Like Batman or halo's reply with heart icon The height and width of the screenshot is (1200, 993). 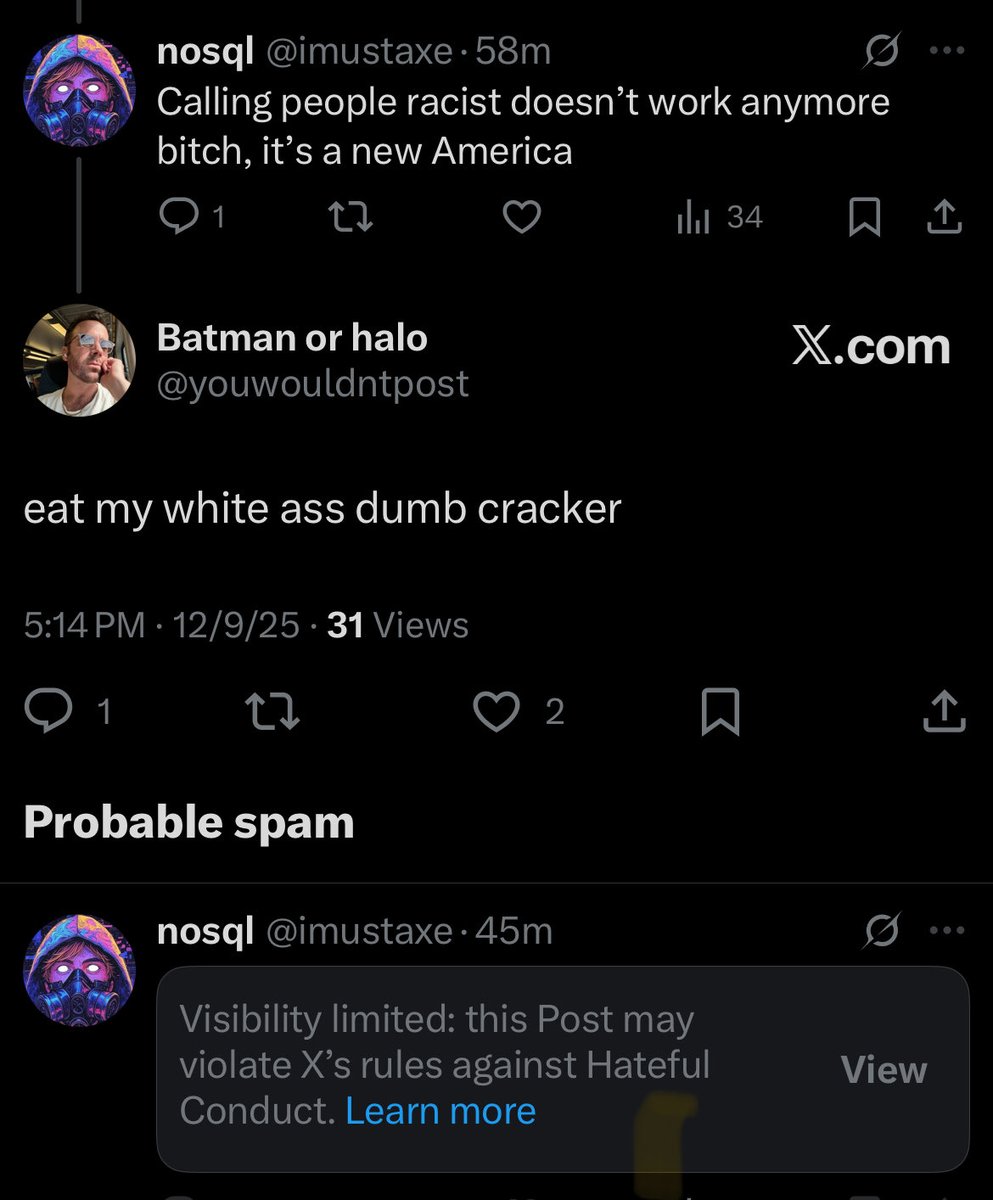tap(495, 712)
